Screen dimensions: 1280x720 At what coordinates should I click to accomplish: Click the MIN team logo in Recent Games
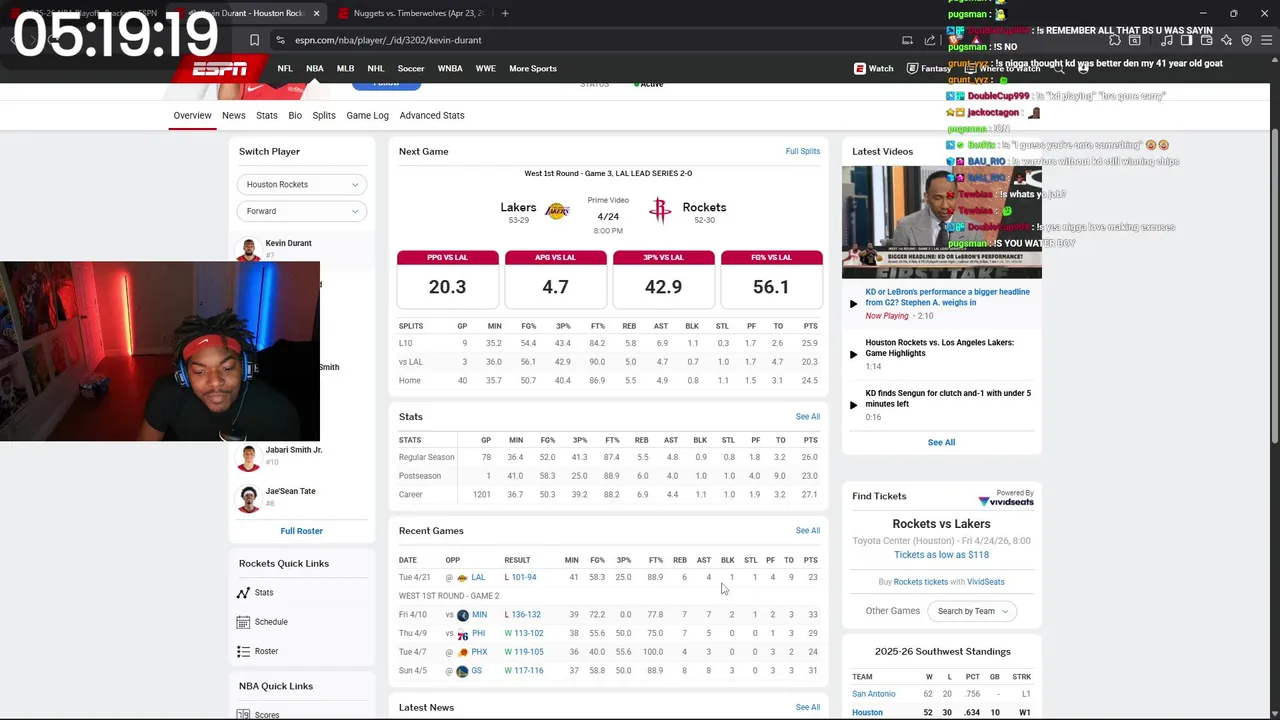[x=462, y=615]
